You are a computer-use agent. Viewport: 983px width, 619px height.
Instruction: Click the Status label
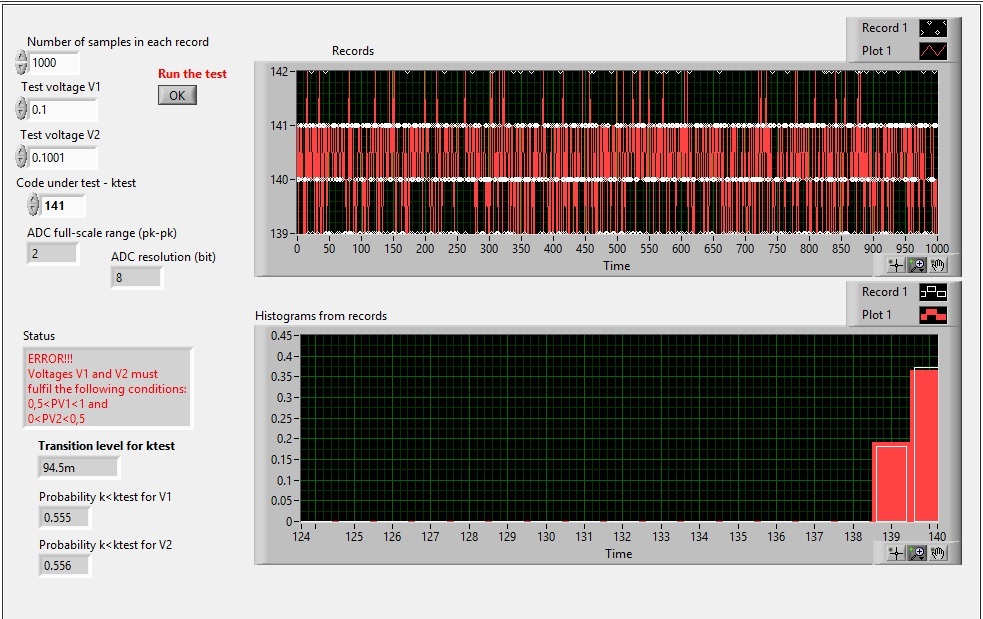[x=39, y=336]
